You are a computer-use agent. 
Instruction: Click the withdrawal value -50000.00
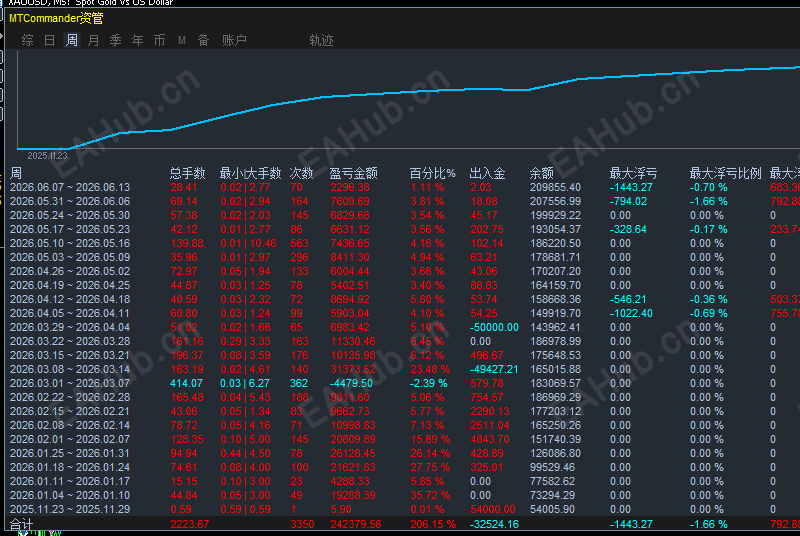(x=494, y=327)
